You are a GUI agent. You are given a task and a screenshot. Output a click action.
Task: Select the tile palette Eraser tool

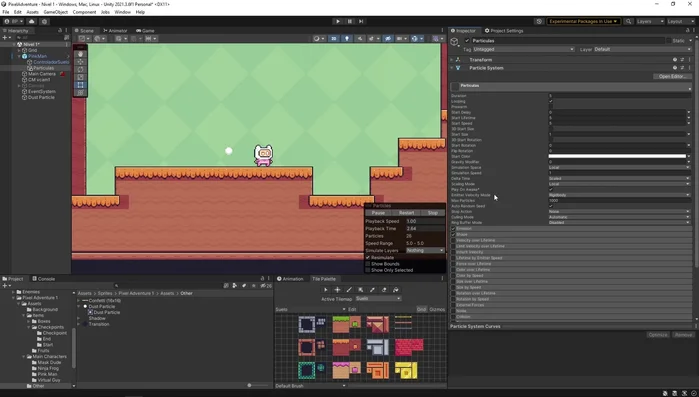[384, 290]
